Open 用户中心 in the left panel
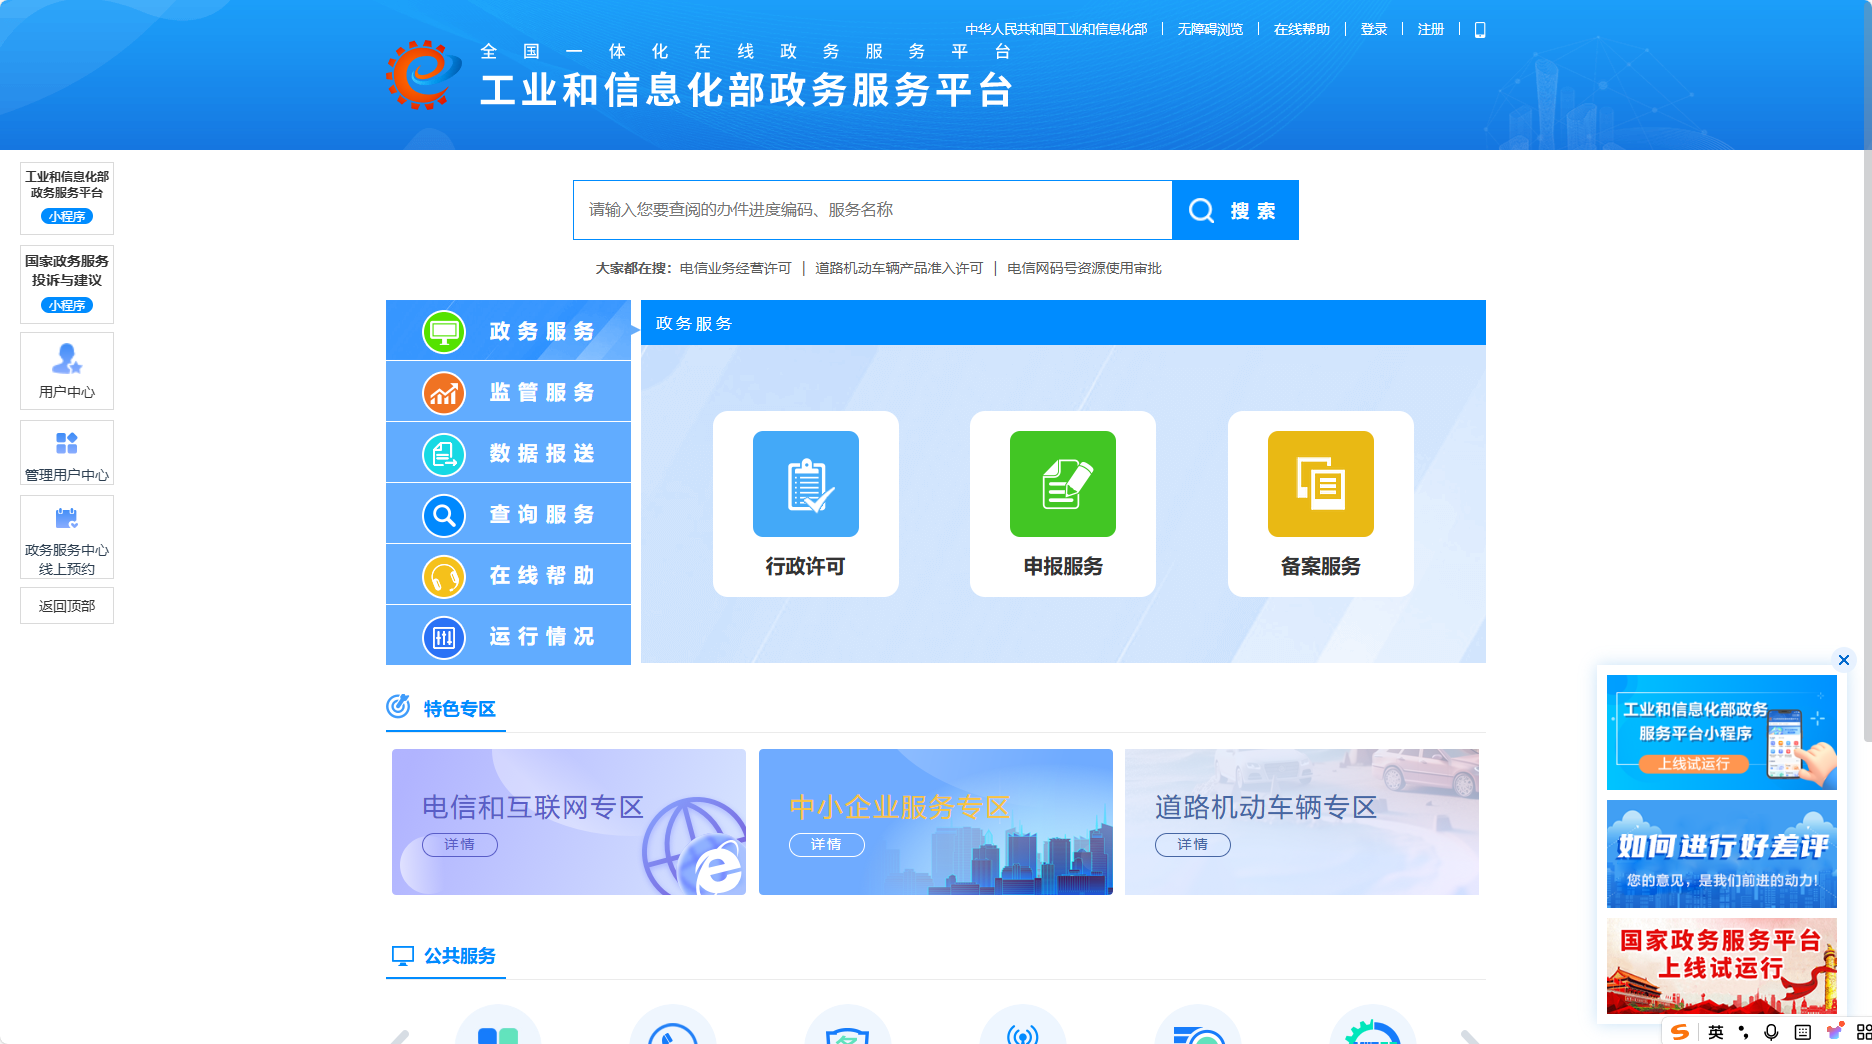The width and height of the screenshot is (1872, 1044). 66,370
